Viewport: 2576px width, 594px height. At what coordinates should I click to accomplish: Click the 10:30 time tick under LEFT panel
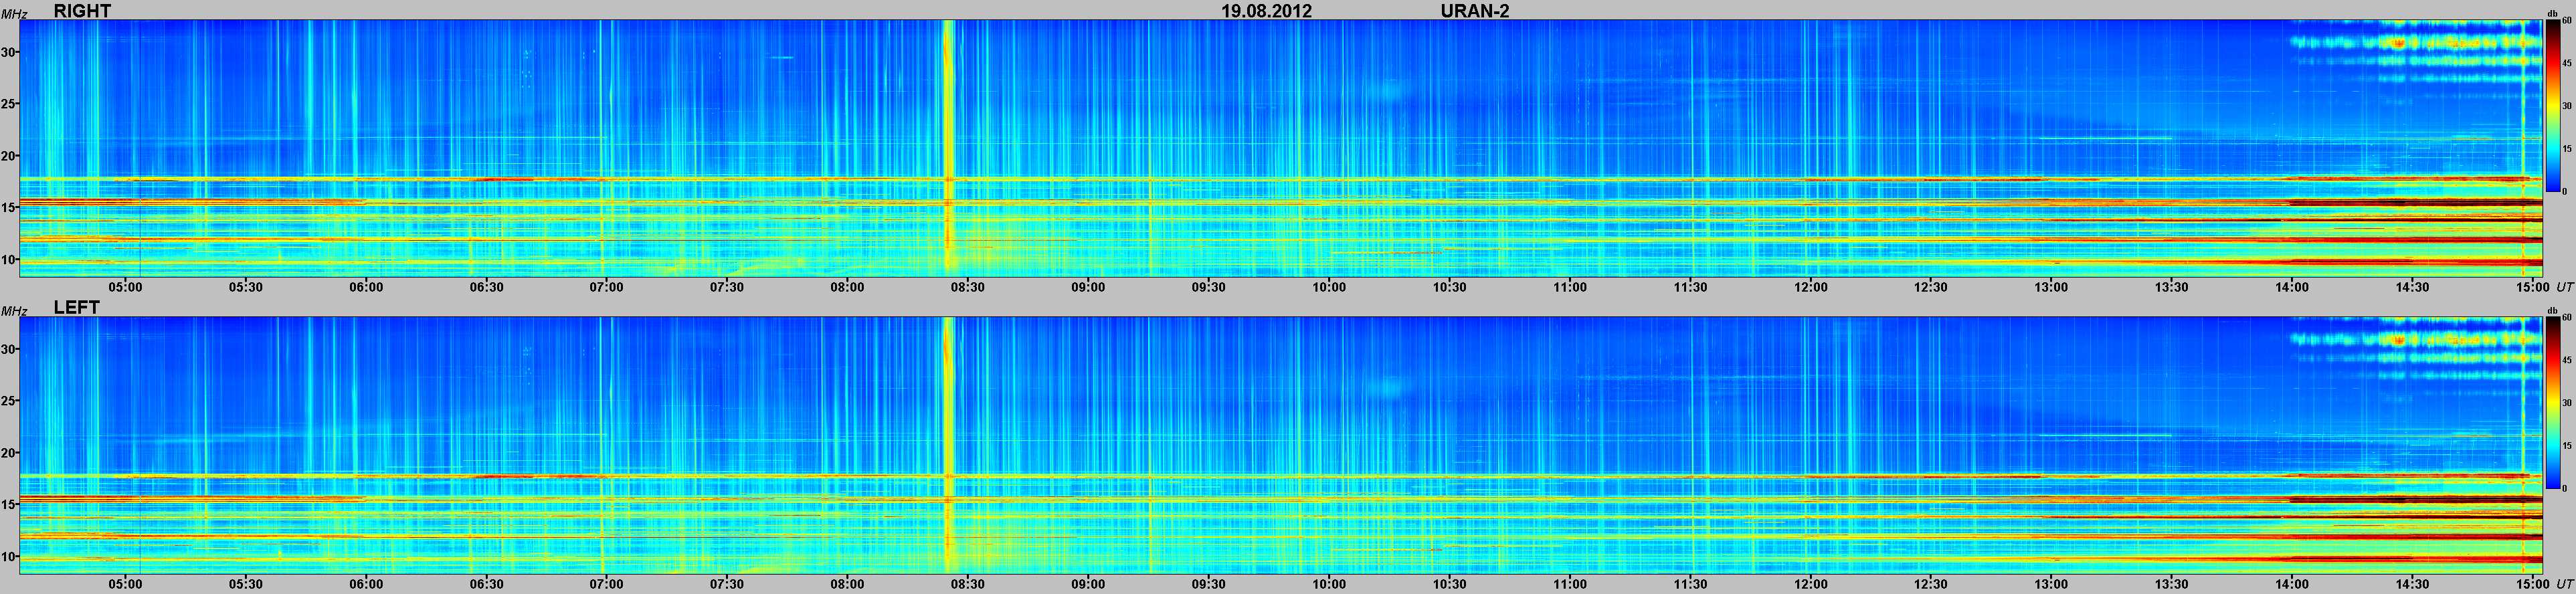[x=1449, y=584]
